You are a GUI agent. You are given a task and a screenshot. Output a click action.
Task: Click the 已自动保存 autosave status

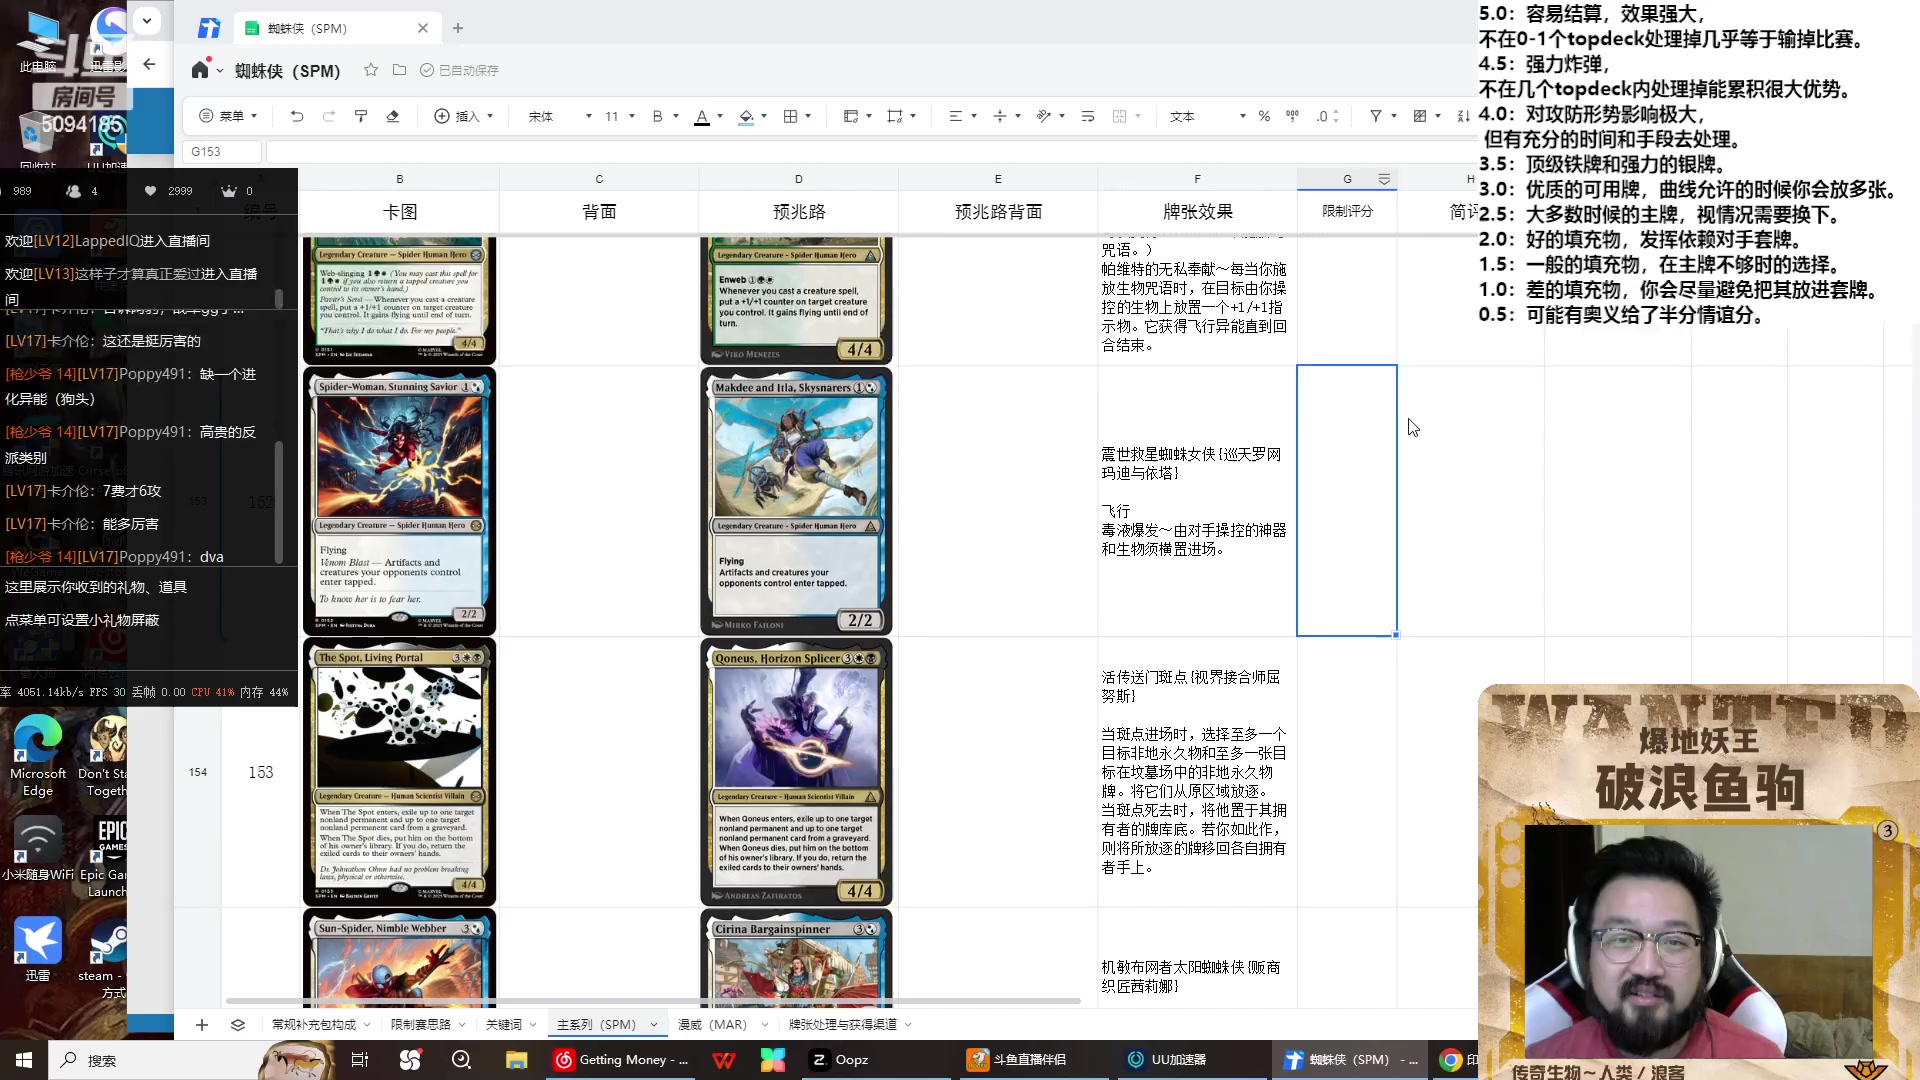click(459, 70)
